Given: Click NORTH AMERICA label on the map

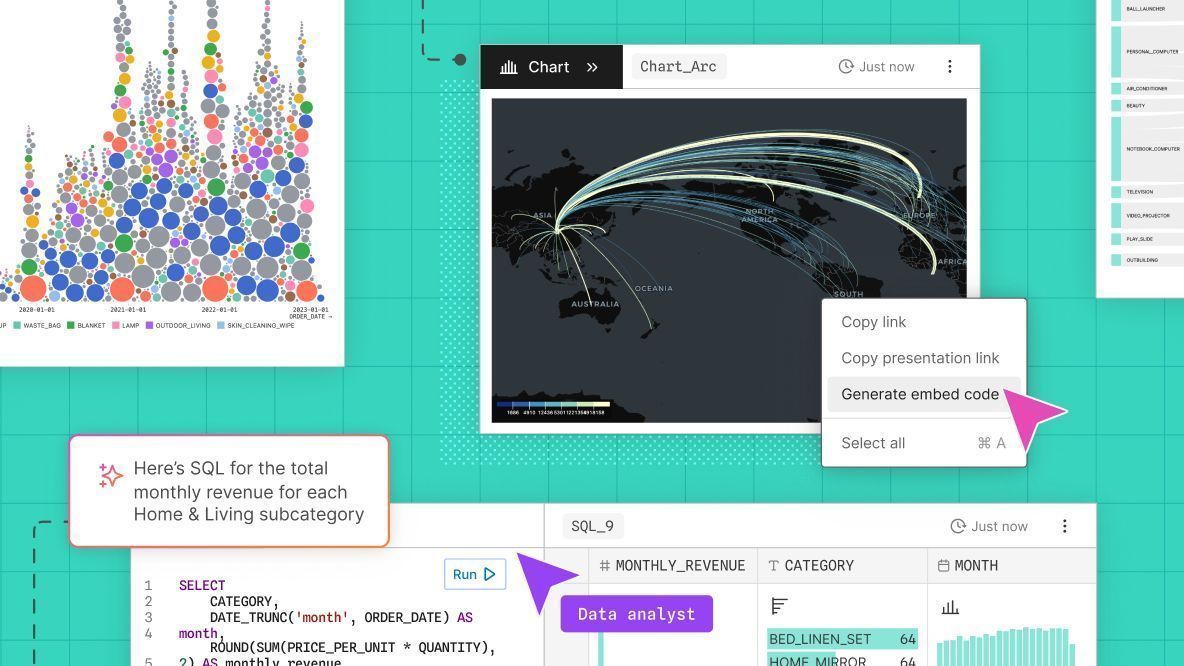Looking at the screenshot, I should pyautogui.click(x=759, y=215).
